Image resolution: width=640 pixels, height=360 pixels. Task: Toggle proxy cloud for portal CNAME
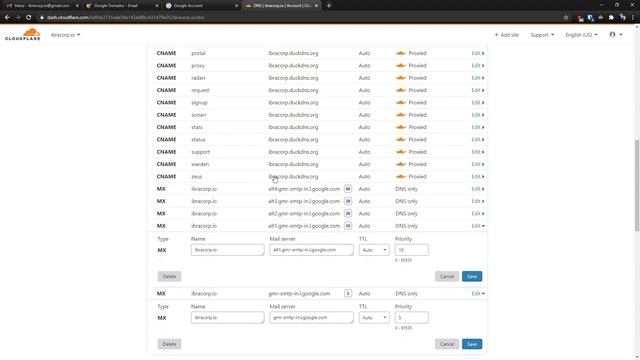(401, 53)
